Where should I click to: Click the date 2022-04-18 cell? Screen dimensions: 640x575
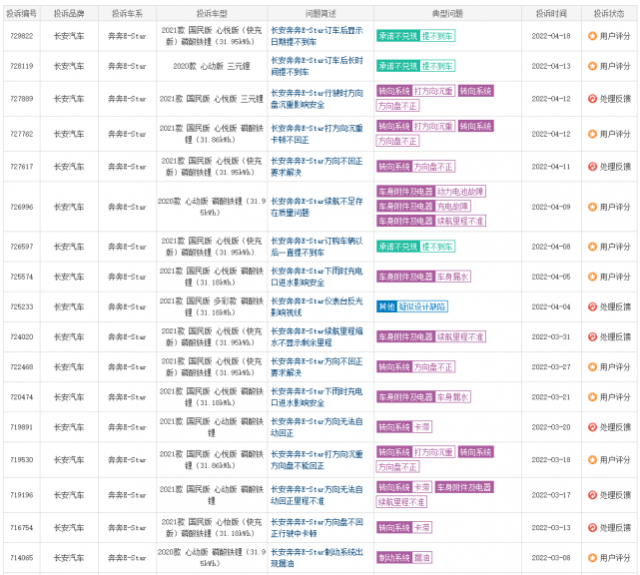551,36
